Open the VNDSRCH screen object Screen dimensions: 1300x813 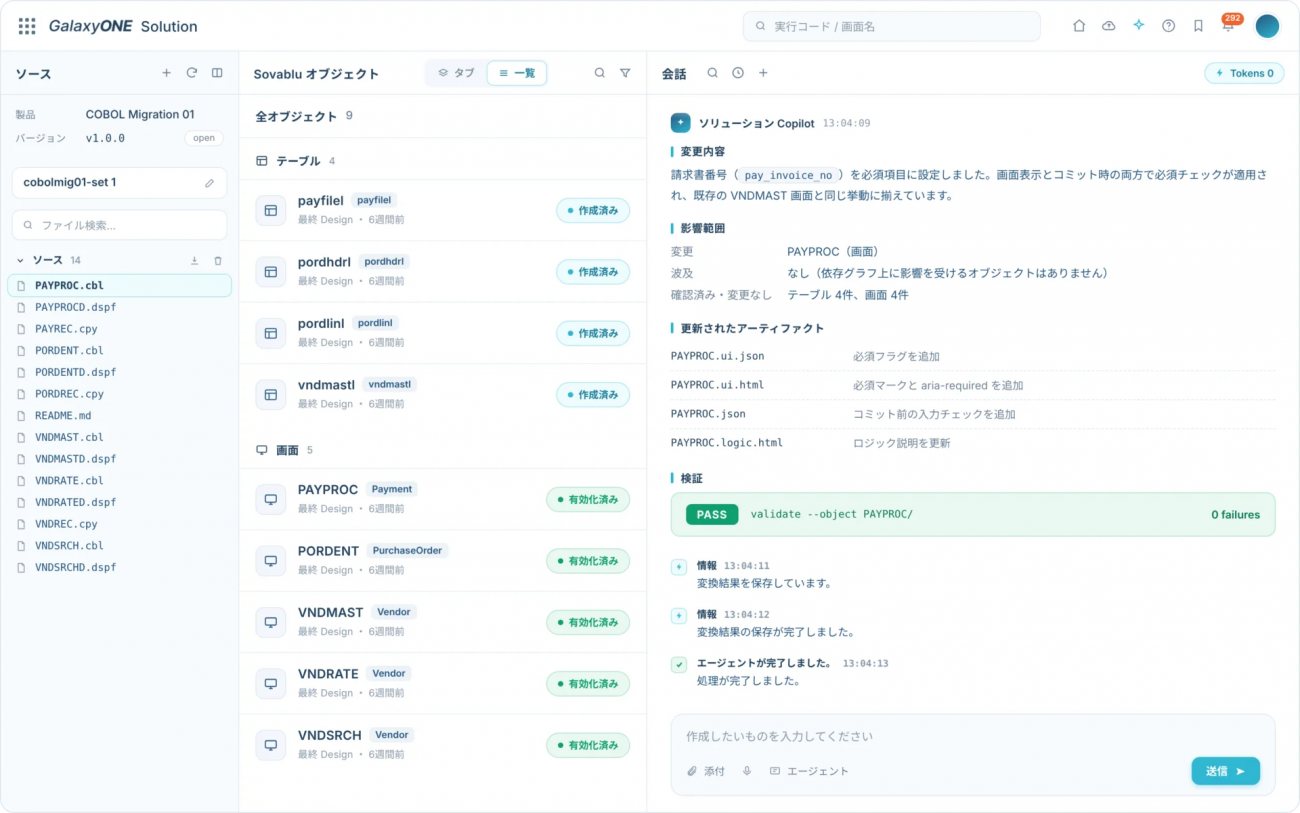(443, 745)
